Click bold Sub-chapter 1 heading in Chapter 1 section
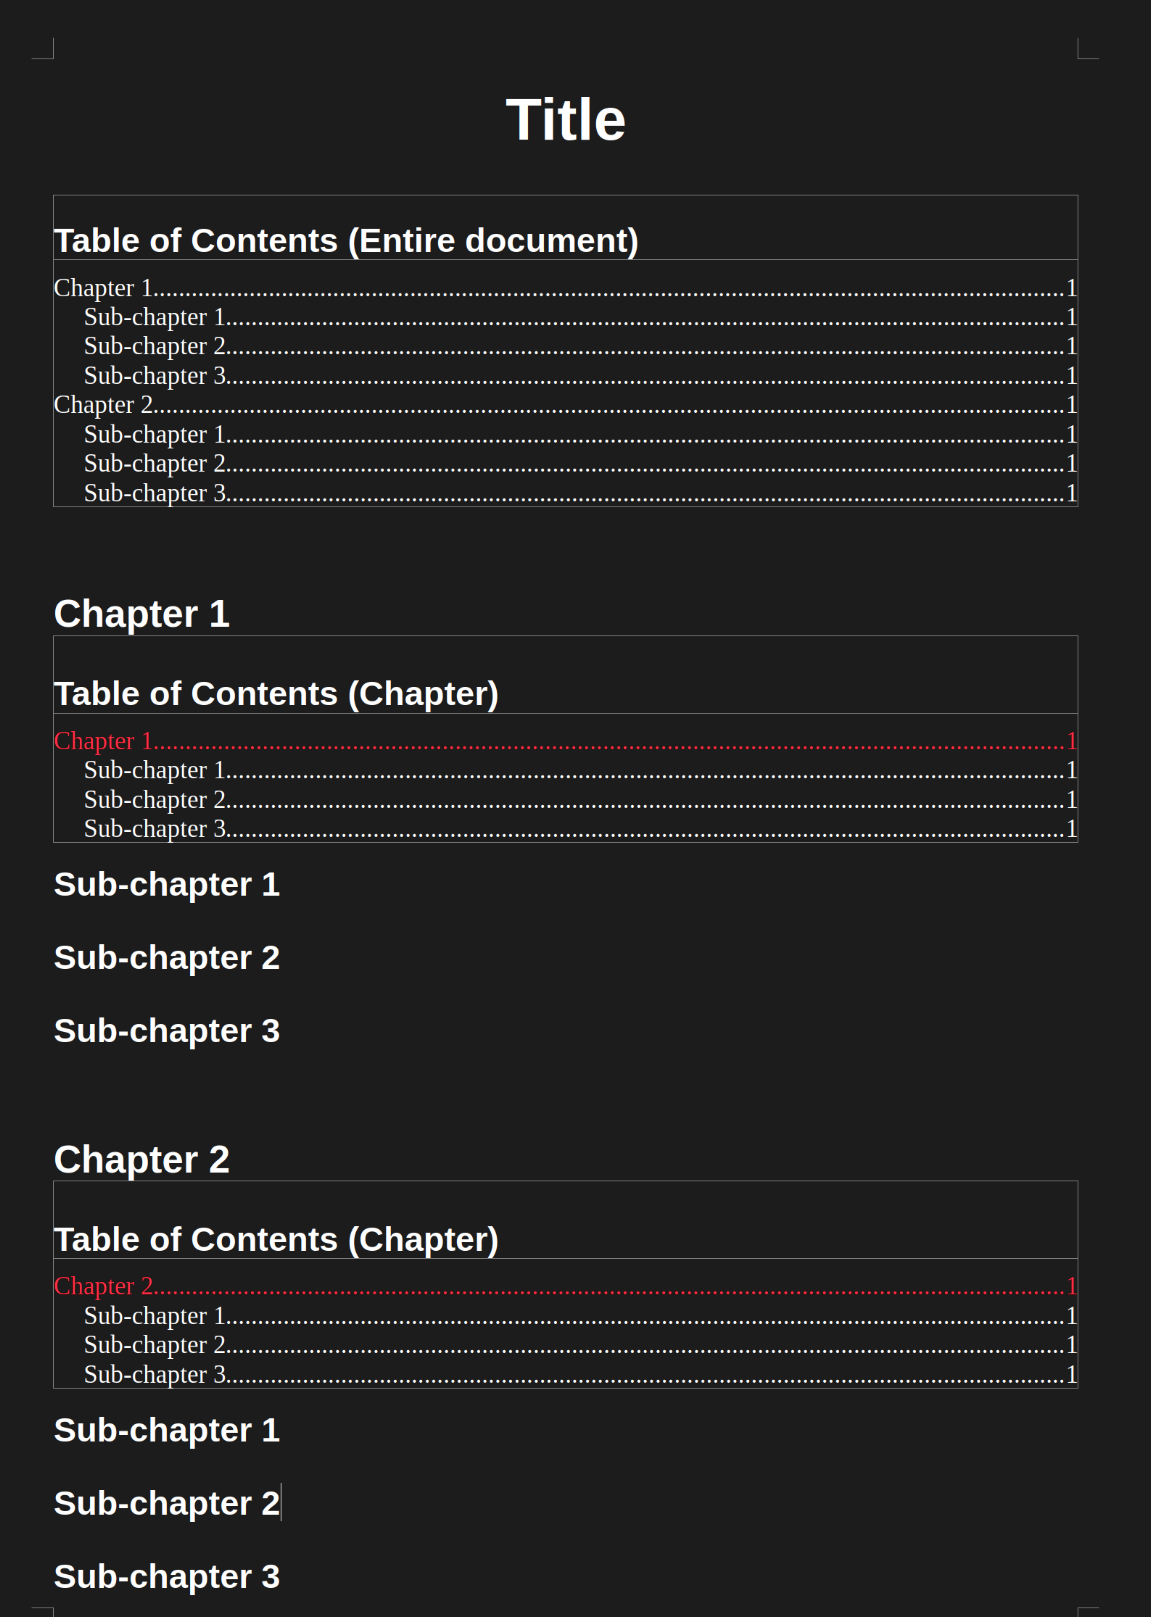This screenshot has height=1617, width=1151. pos(167,885)
